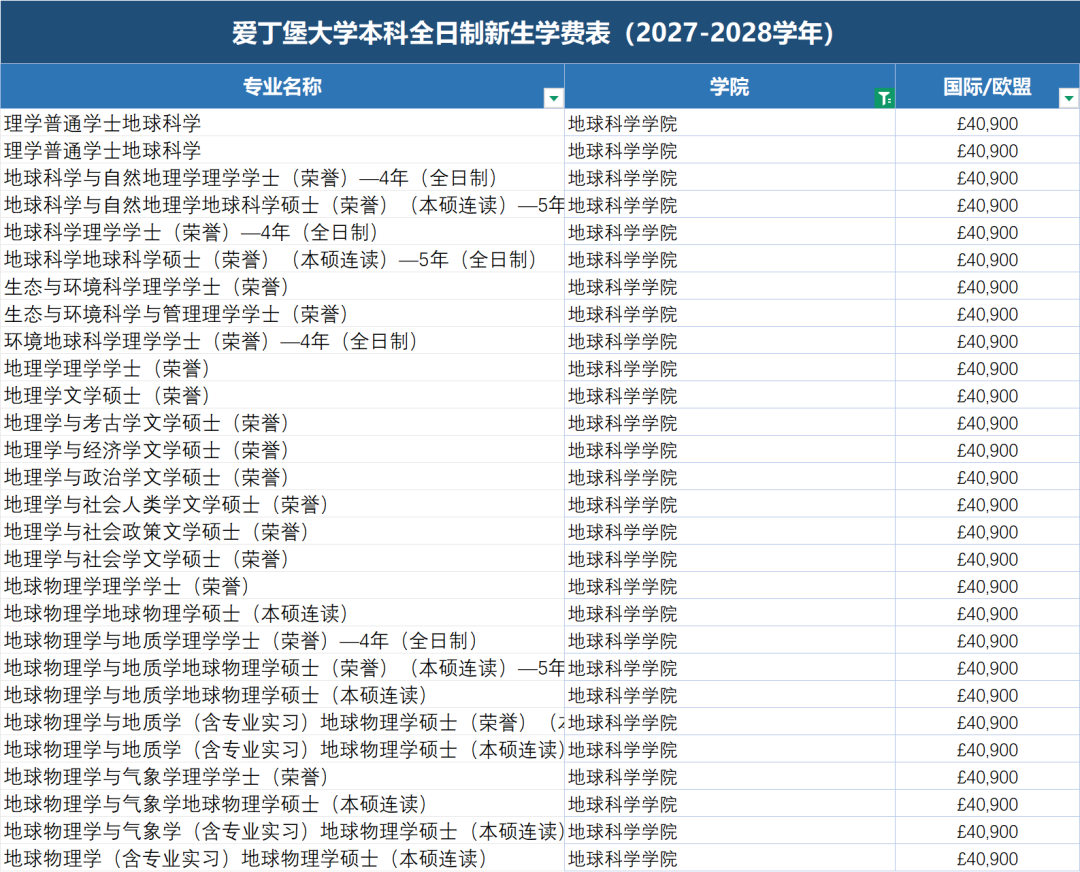
Task: Select the 学院 header cell
Action: (729, 86)
